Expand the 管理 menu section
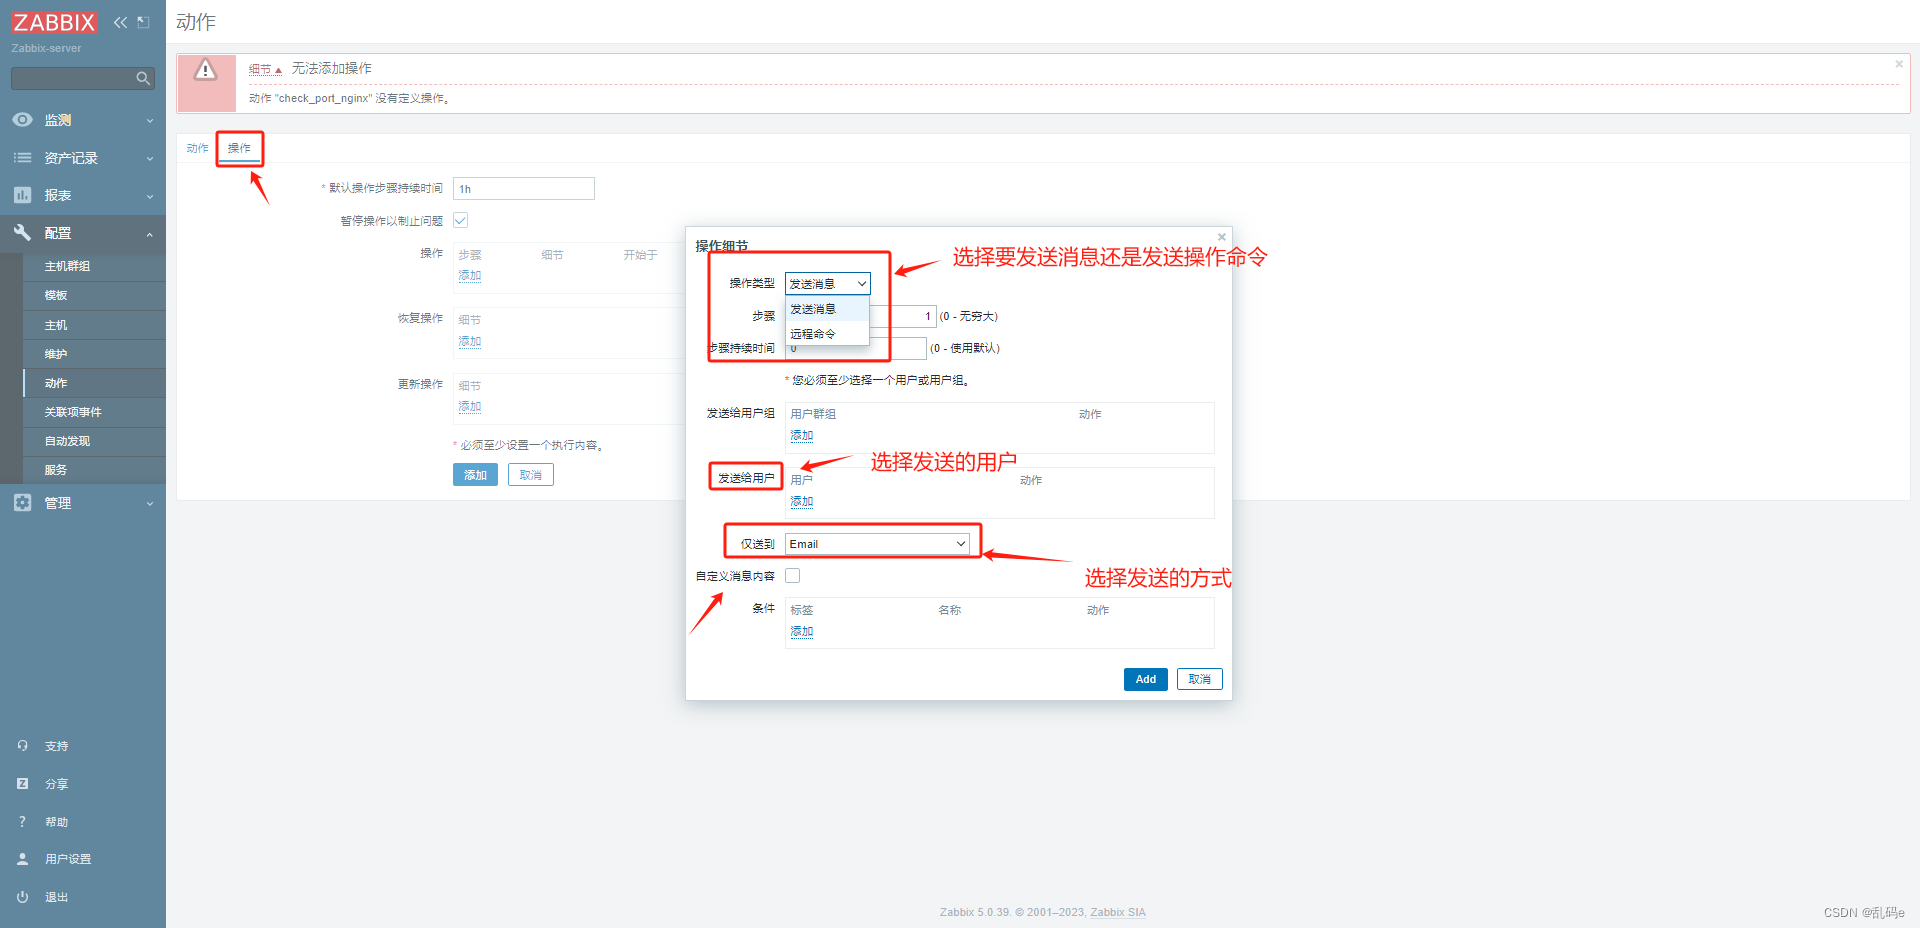Screen dimensions: 1920x928 (83, 503)
